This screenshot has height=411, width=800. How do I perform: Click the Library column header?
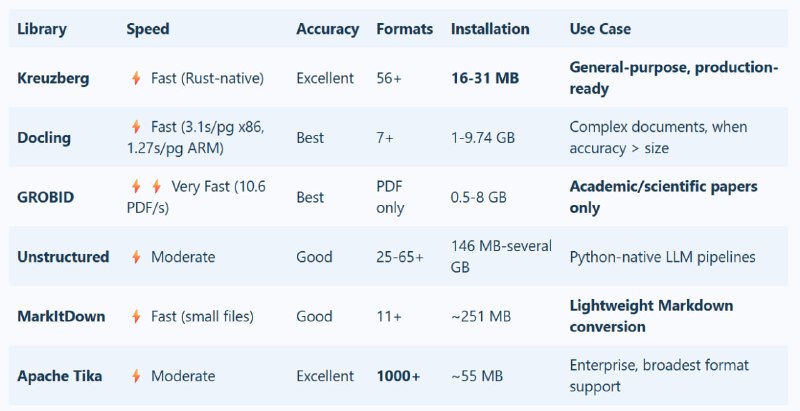point(42,29)
